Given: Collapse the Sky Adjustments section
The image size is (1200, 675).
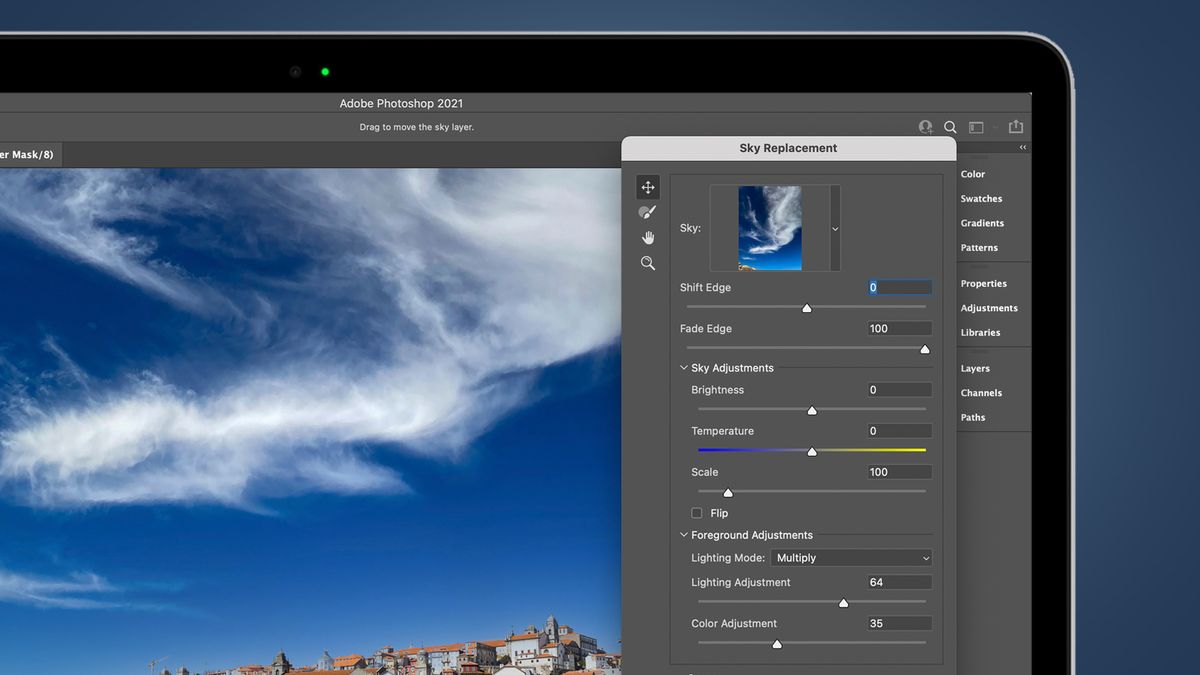Looking at the screenshot, I should click(x=684, y=367).
